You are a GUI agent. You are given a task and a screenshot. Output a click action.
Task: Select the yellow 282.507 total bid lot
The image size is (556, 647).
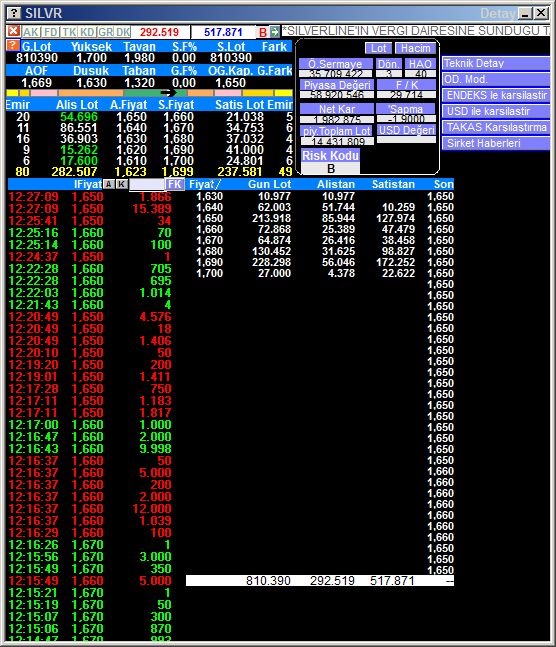74,172
